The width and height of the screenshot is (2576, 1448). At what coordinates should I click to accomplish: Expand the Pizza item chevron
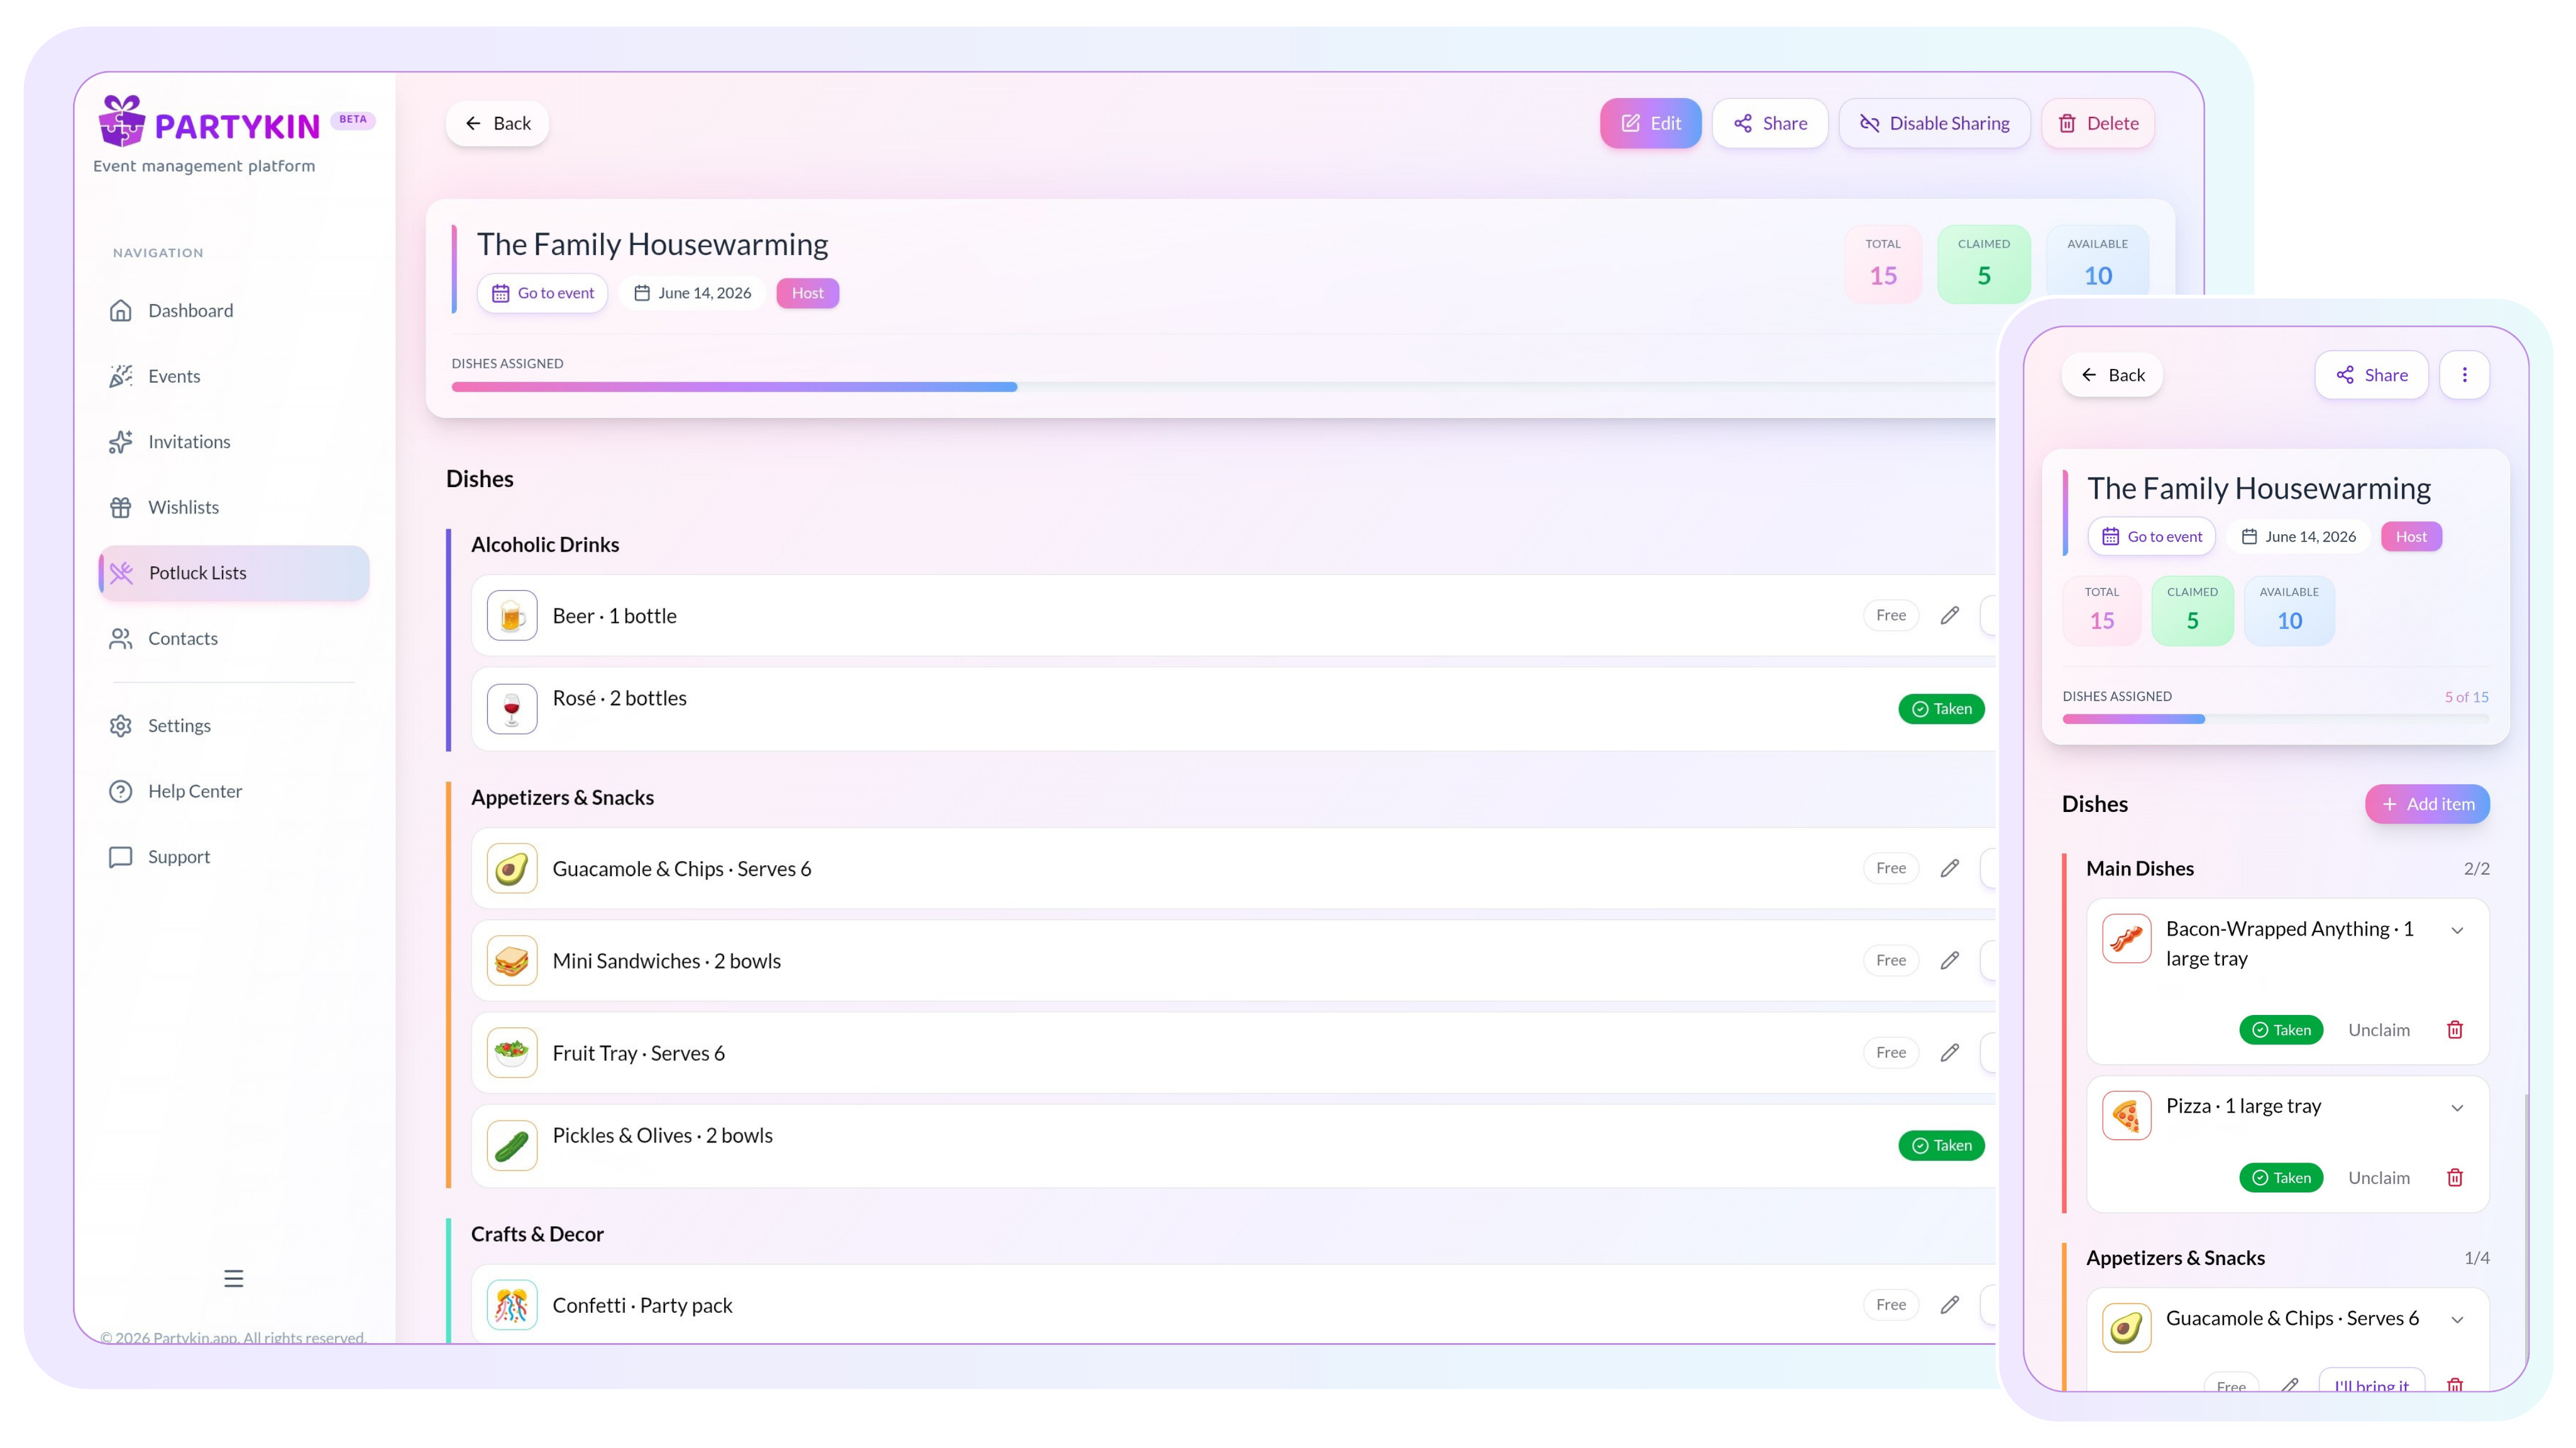[x=2457, y=1107]
